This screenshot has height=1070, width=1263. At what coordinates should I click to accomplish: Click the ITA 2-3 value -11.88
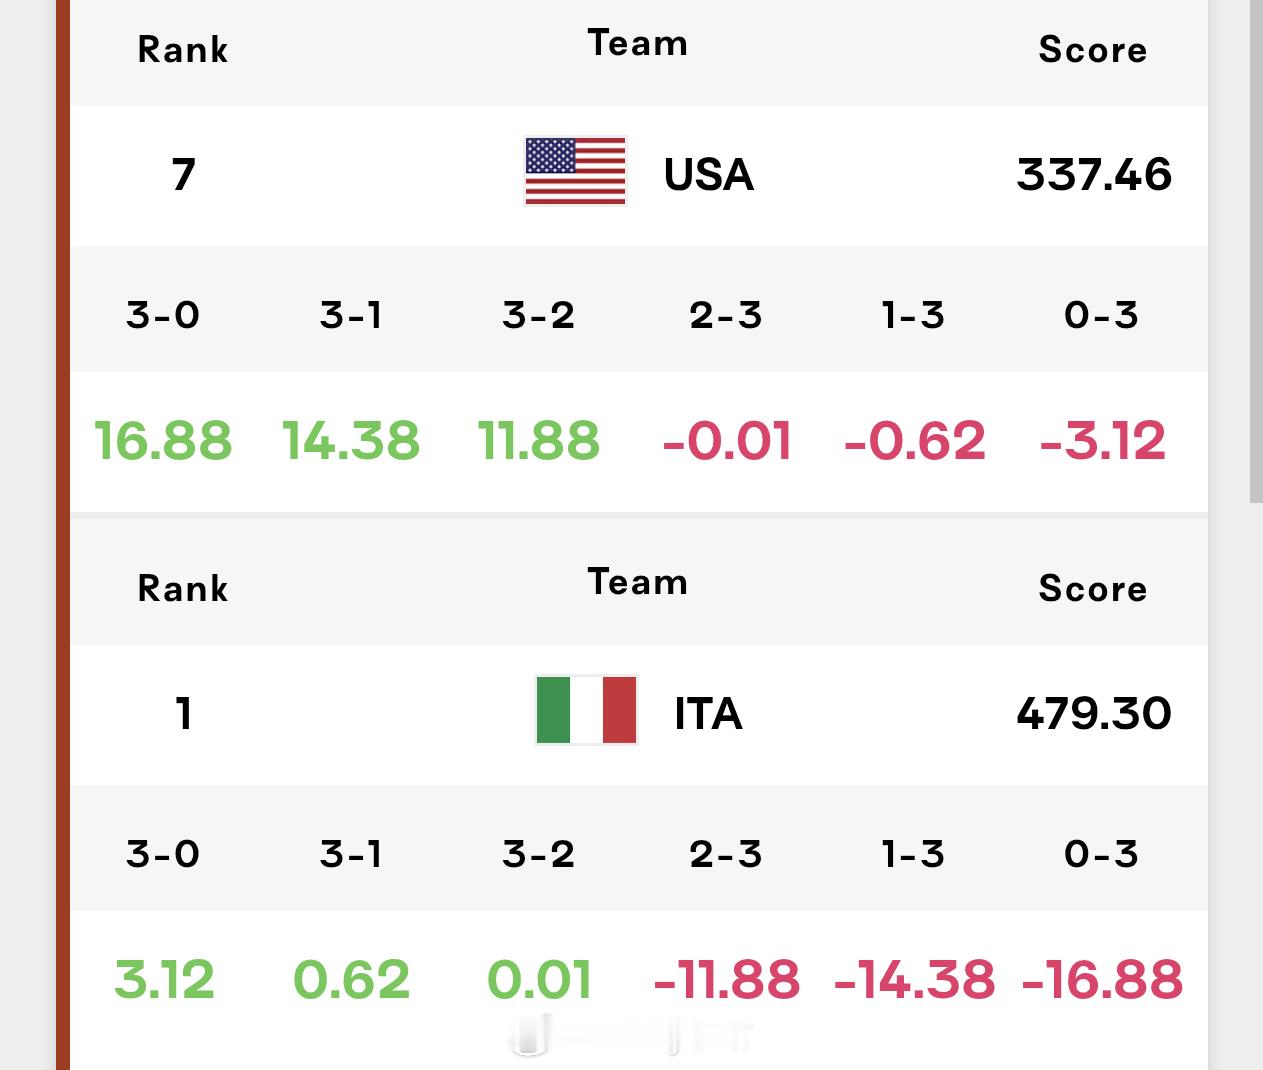[727, 980]
